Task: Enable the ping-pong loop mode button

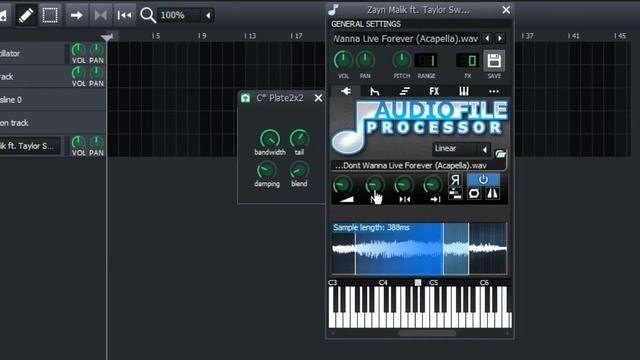Action: (x=492, y=193)
